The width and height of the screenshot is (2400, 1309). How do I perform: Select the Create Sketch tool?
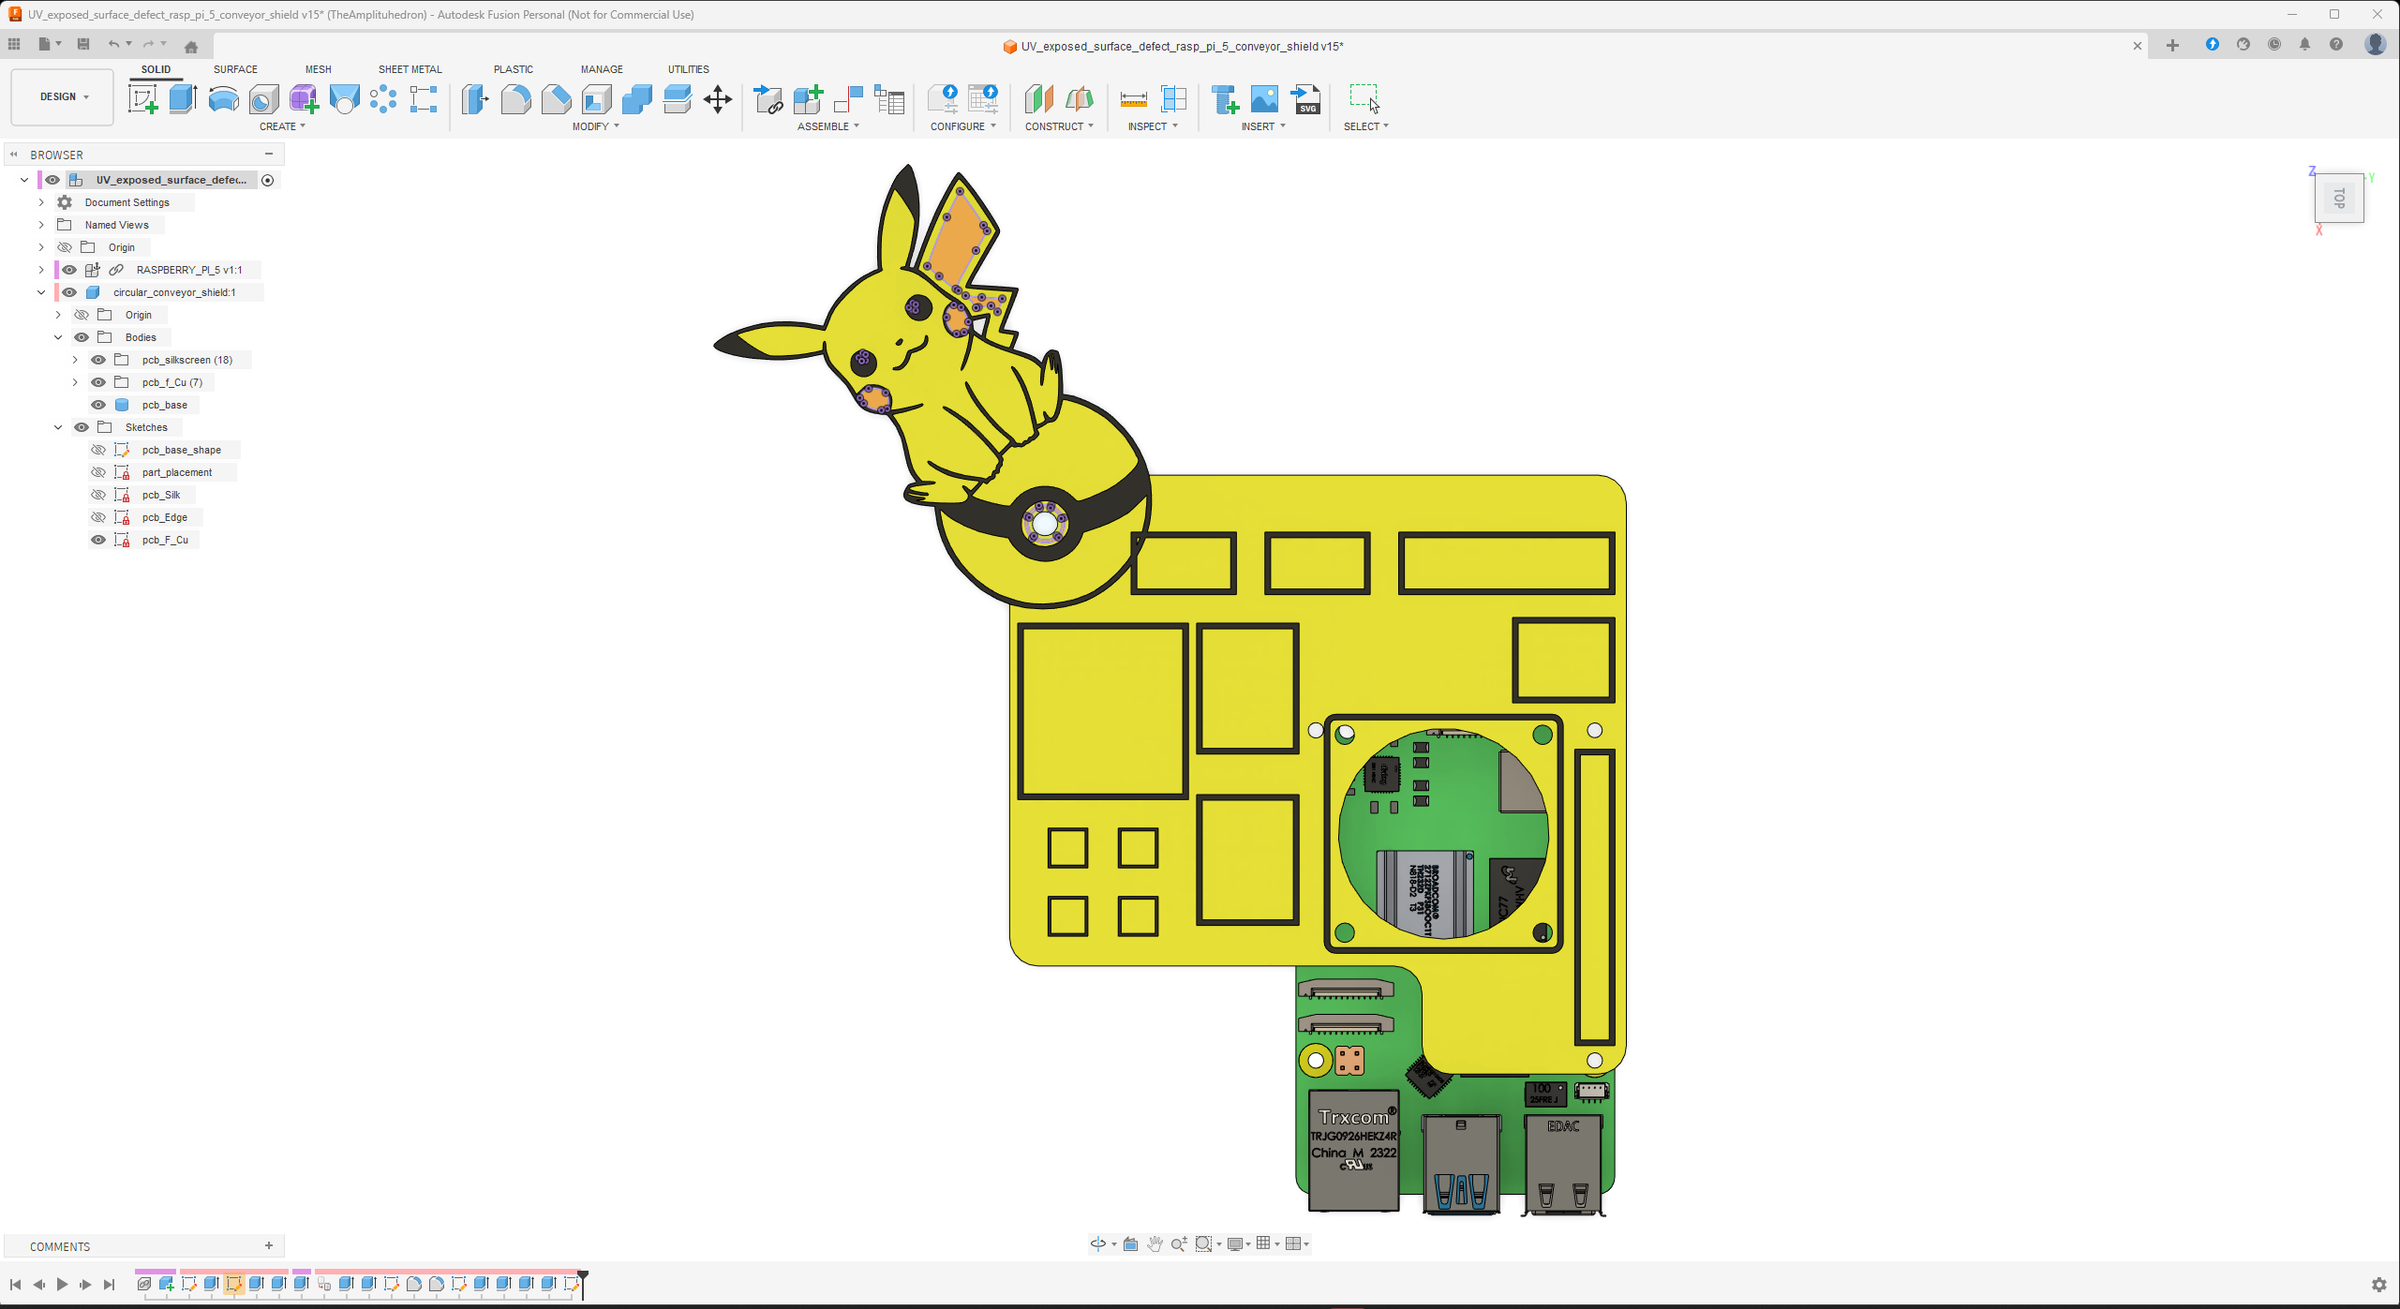pyautogui.click(x=143, y=99)
